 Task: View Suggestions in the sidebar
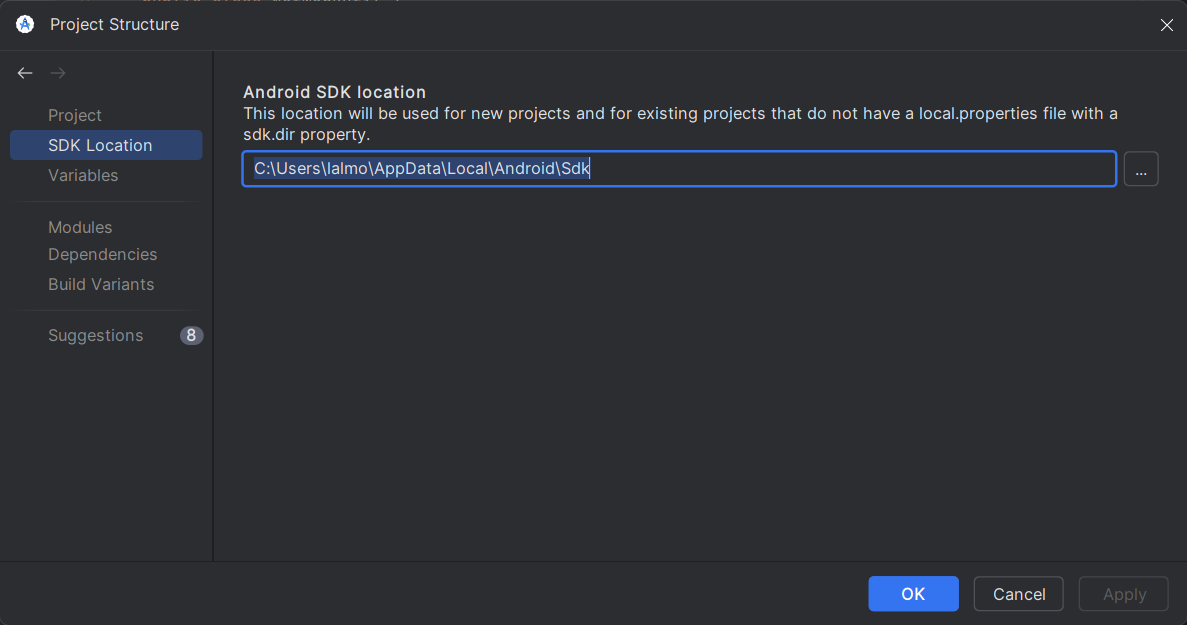(x=95, y=335)
